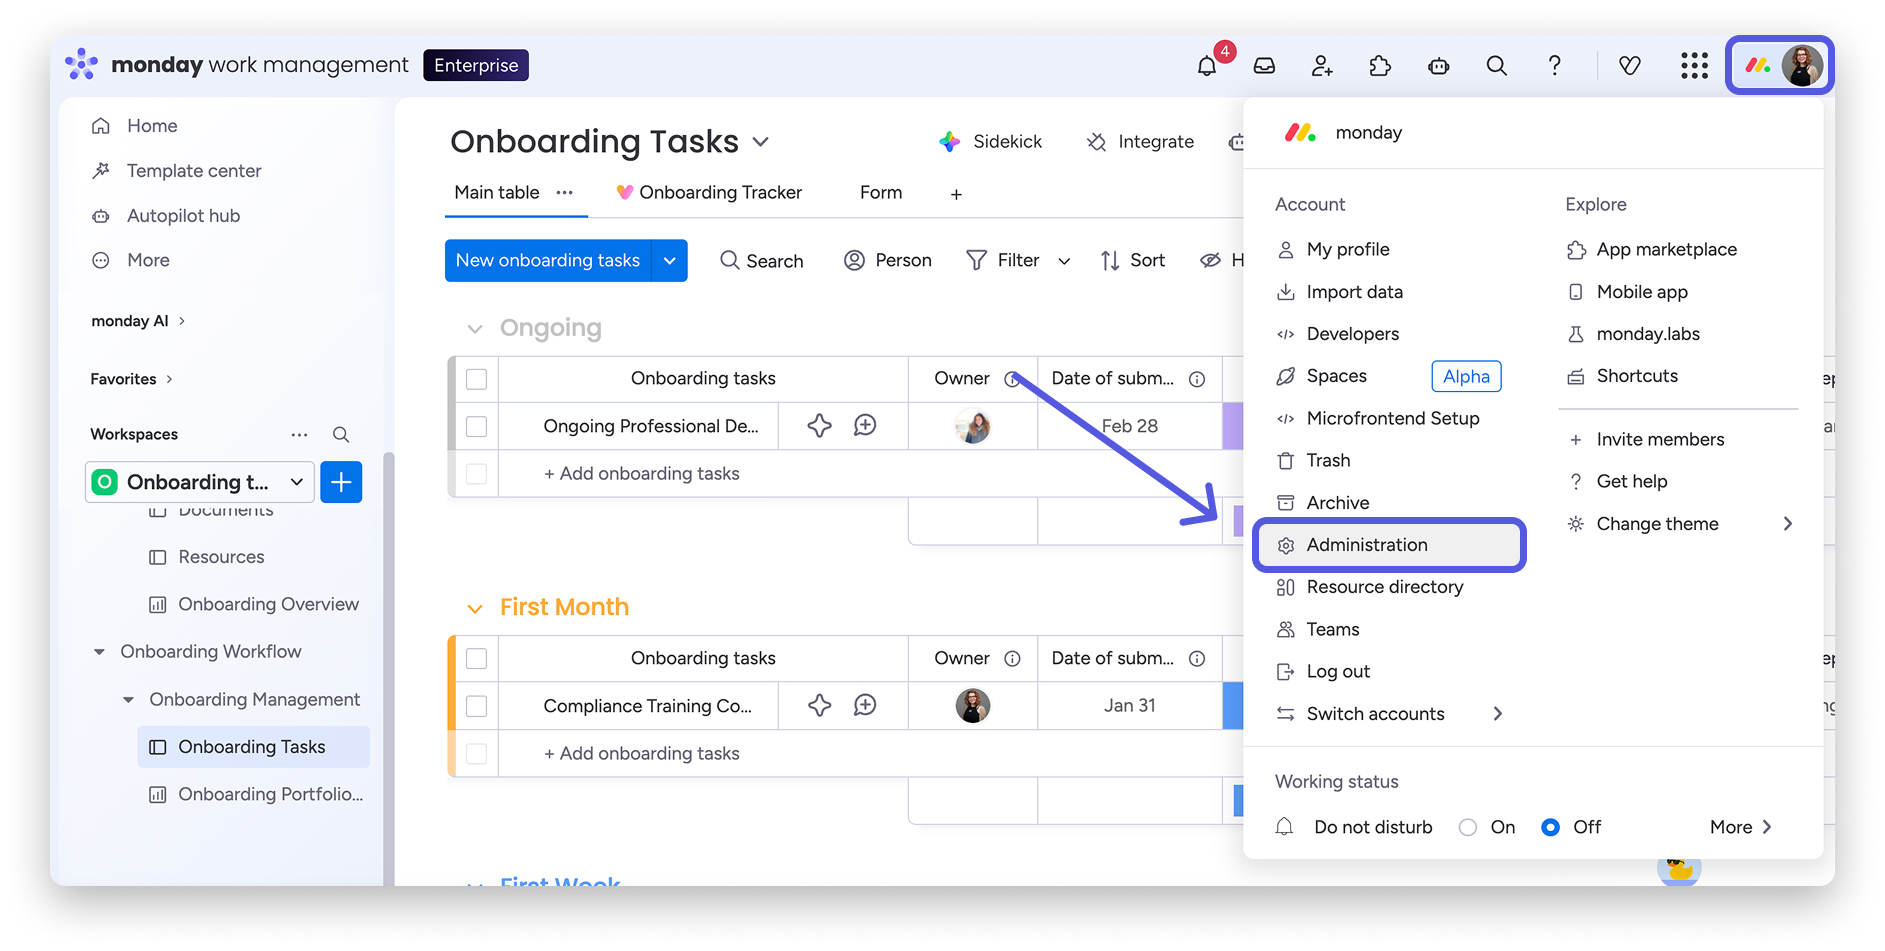This screenshot has height=951, width=1885.
Task: Filter by Person
Action: [x=888, y=261]
